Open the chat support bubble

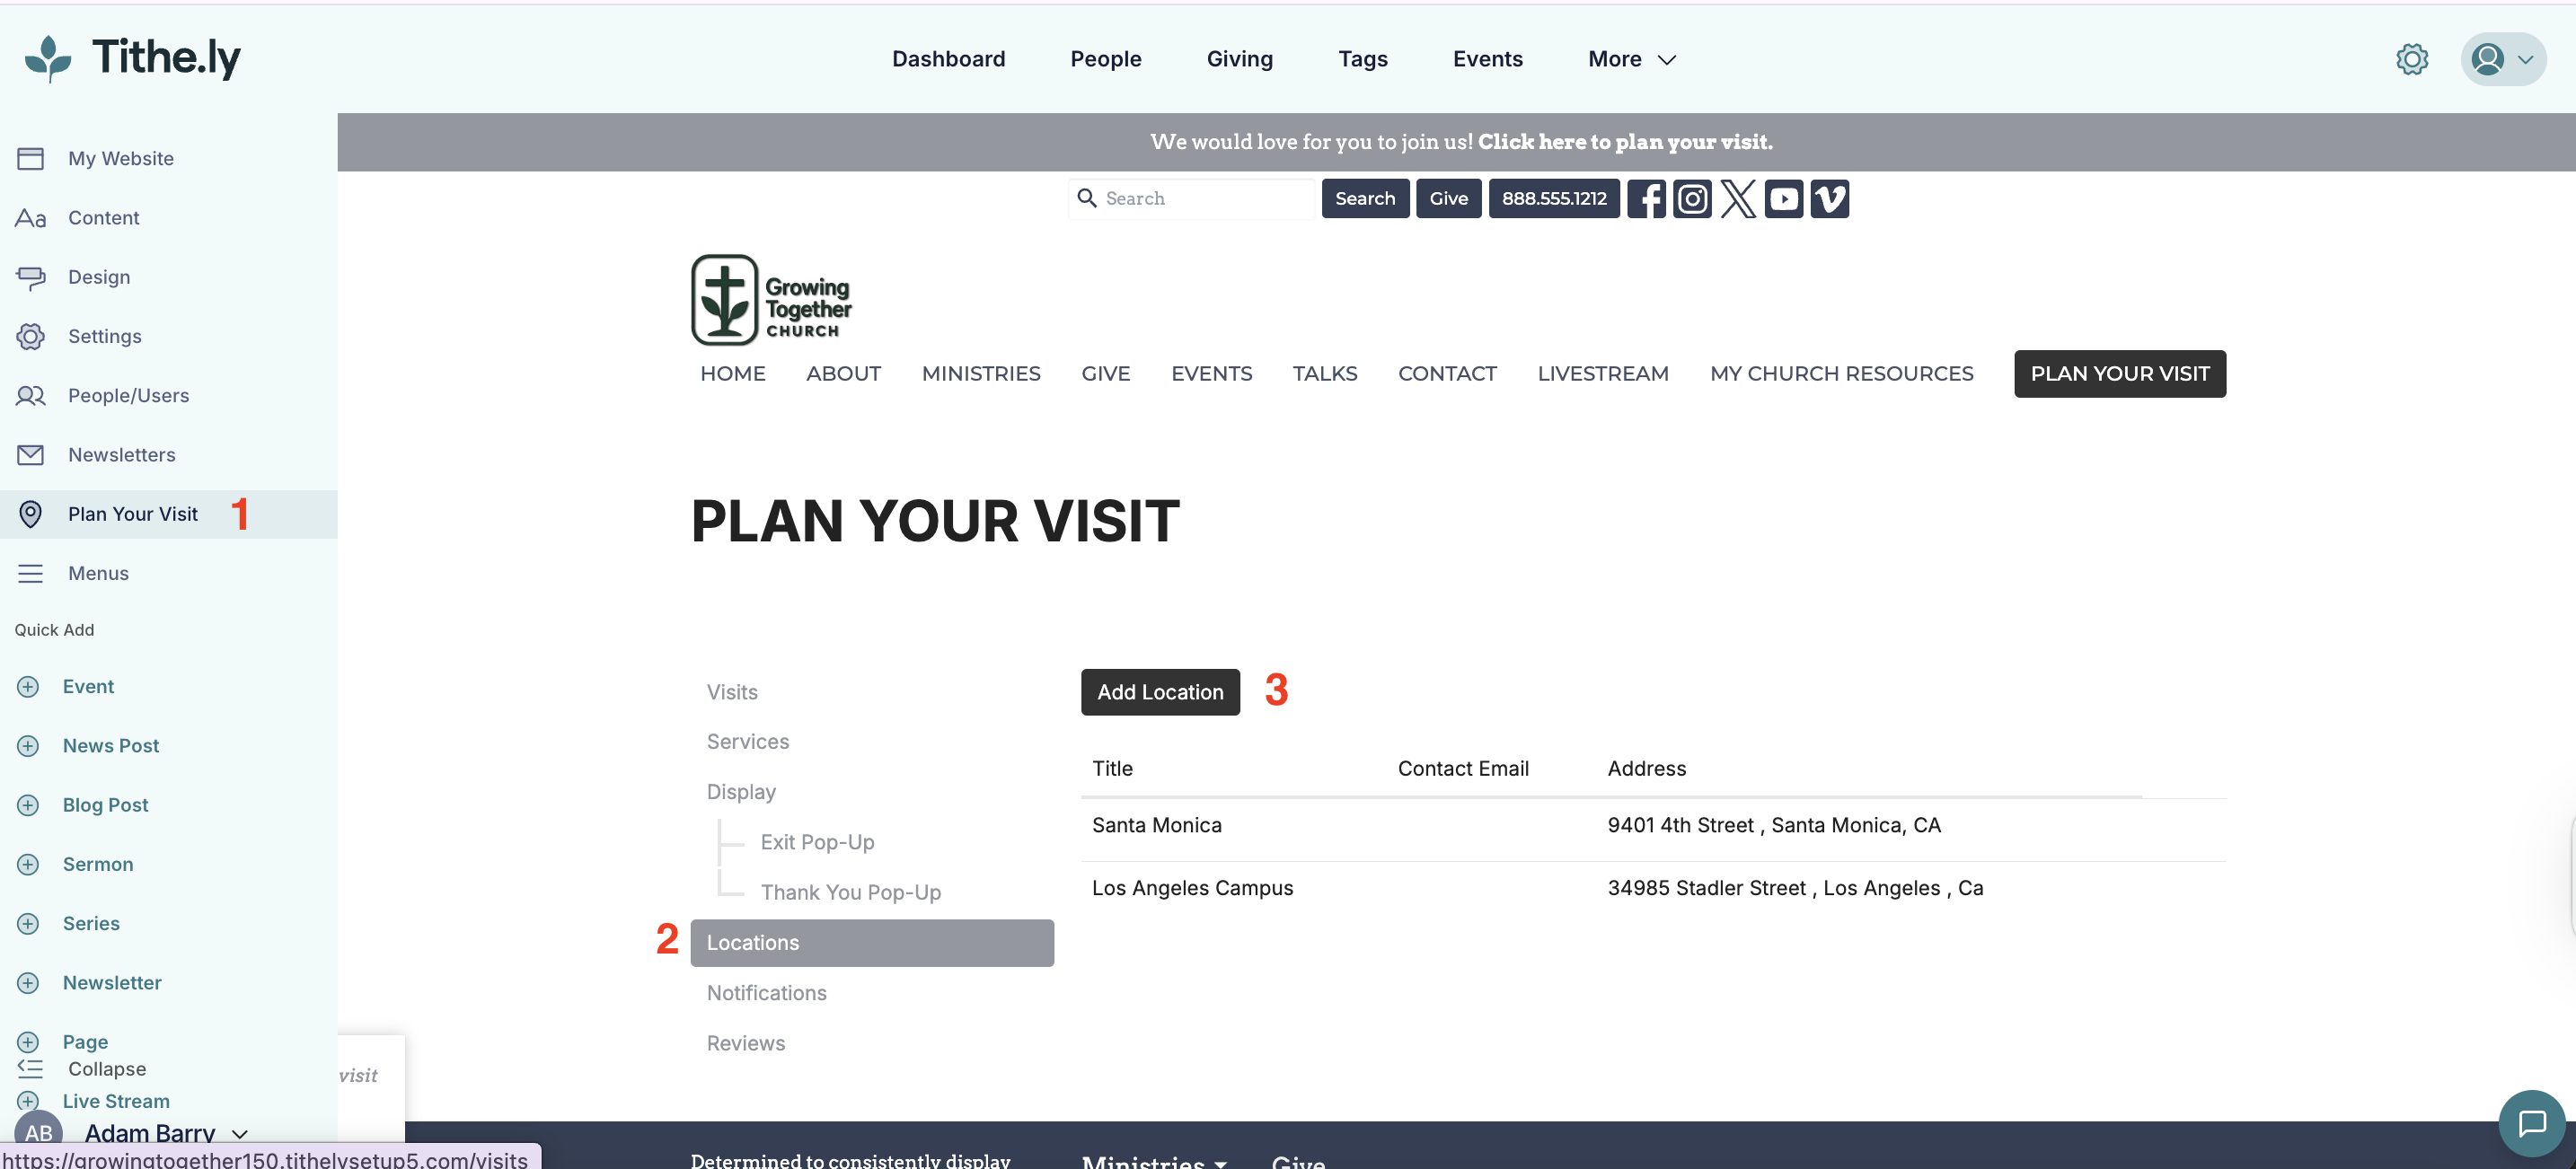tap(2531, 1123)
